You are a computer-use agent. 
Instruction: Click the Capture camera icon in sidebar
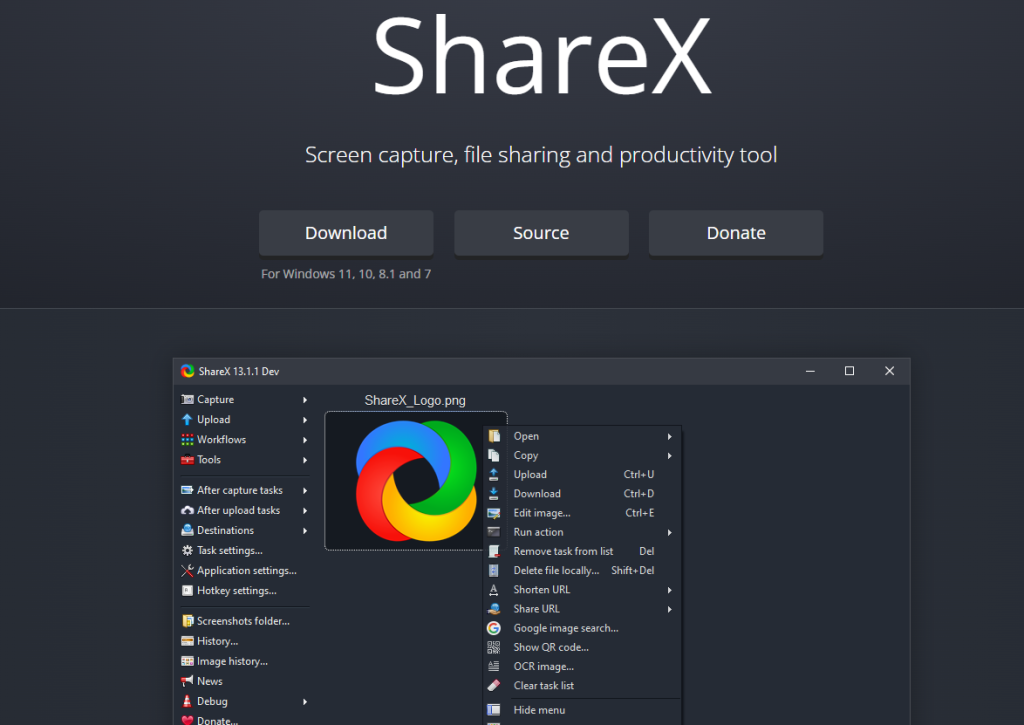(x=187, y=399)
